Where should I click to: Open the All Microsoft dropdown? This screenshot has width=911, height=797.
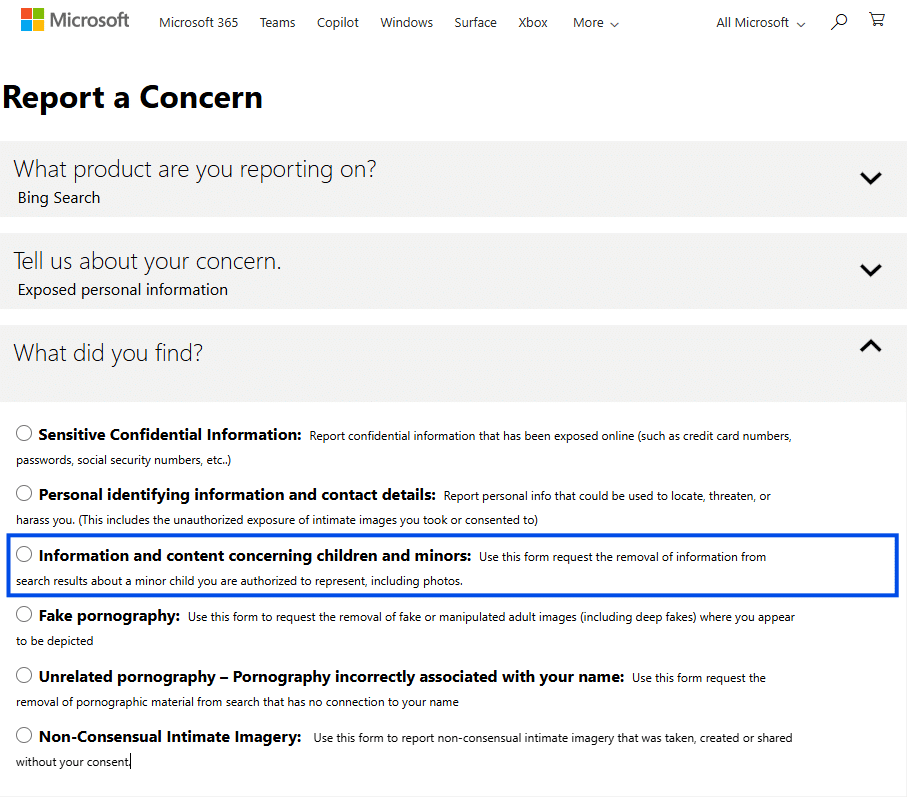760,23
